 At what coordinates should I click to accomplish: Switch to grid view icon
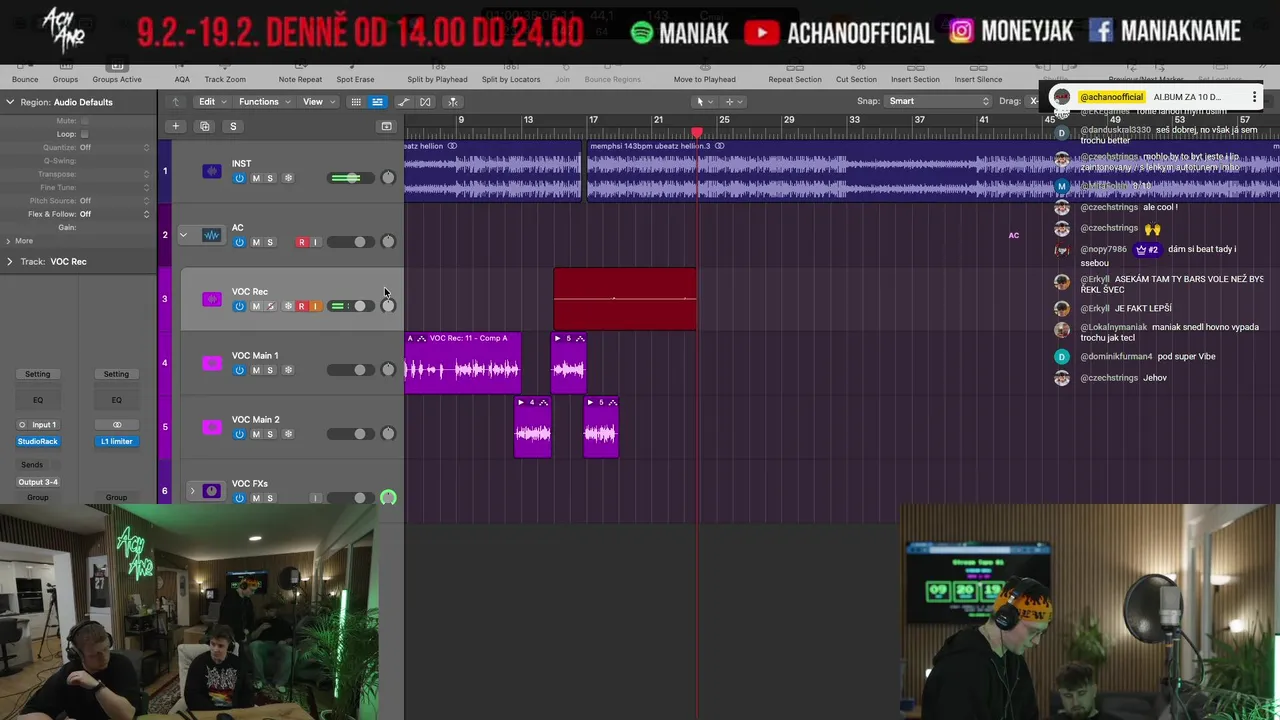coord(355,102)
